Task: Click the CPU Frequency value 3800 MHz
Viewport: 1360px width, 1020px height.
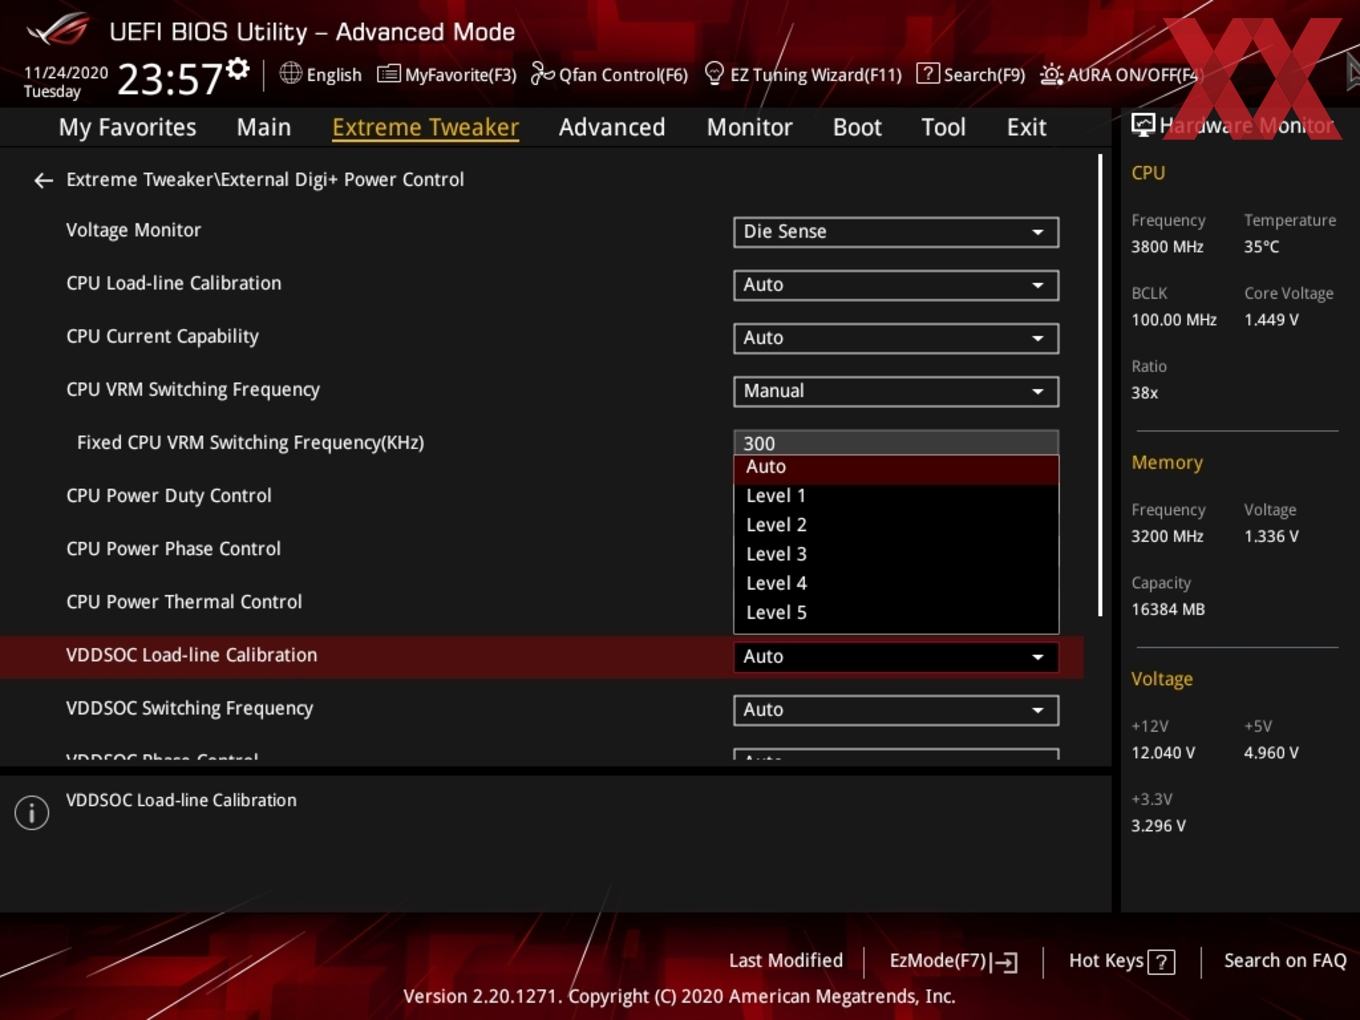Action: 1167,247
